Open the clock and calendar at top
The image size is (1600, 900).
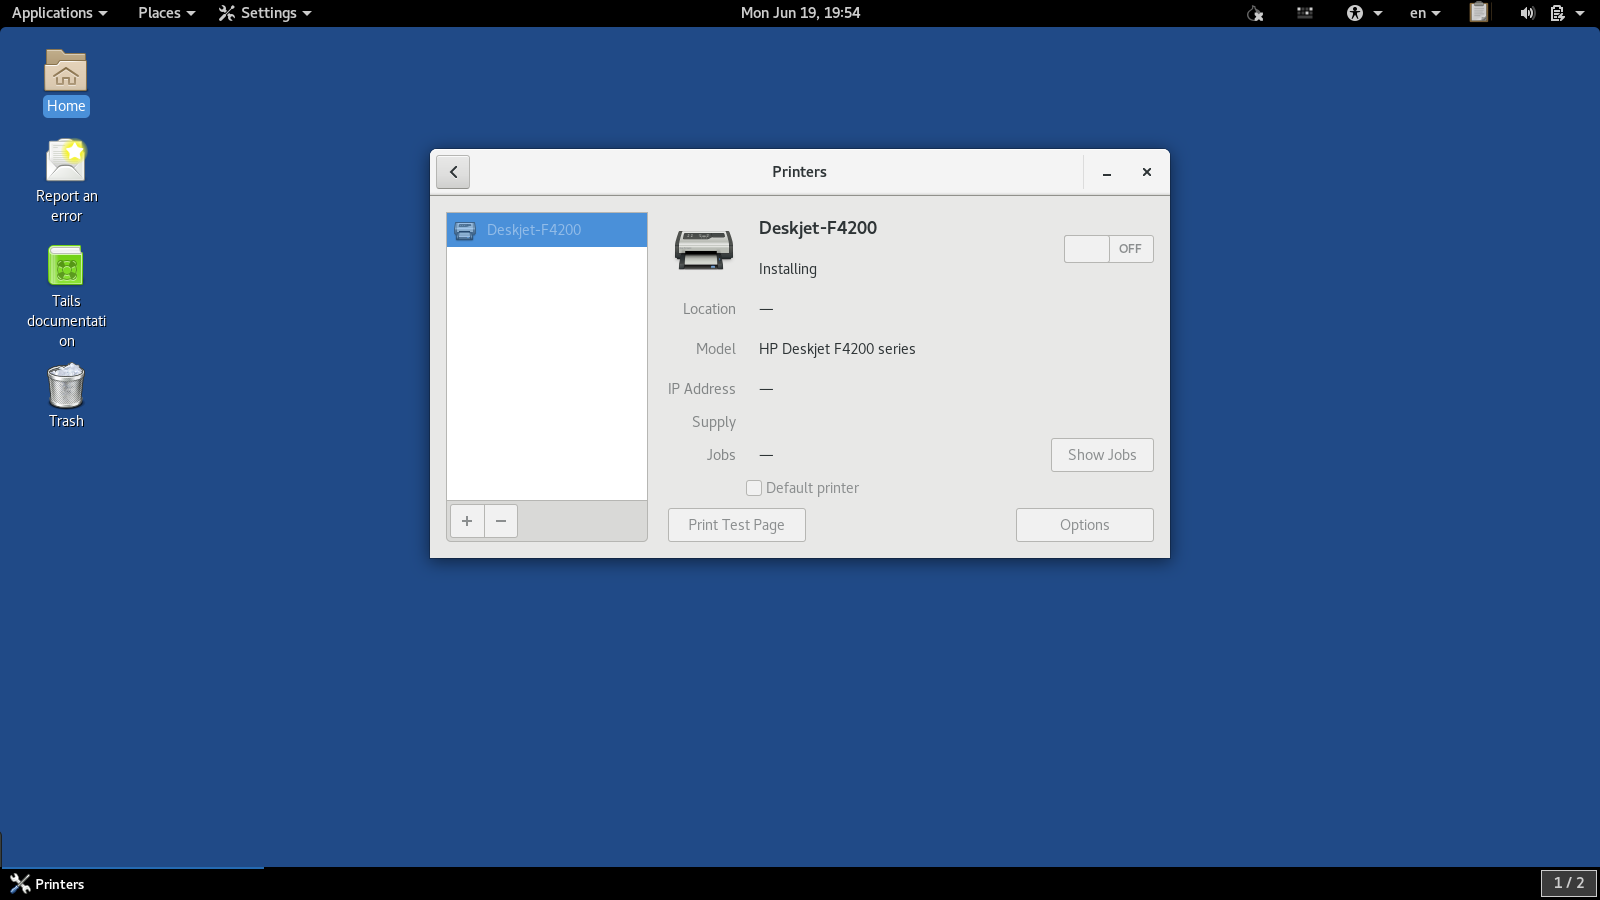coord(800,13)
